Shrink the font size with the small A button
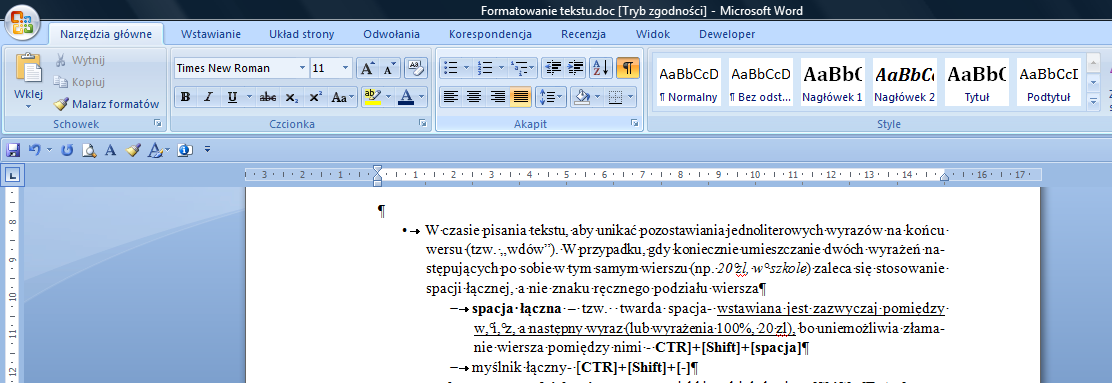Screen dimensions: 1112x383 389,68
